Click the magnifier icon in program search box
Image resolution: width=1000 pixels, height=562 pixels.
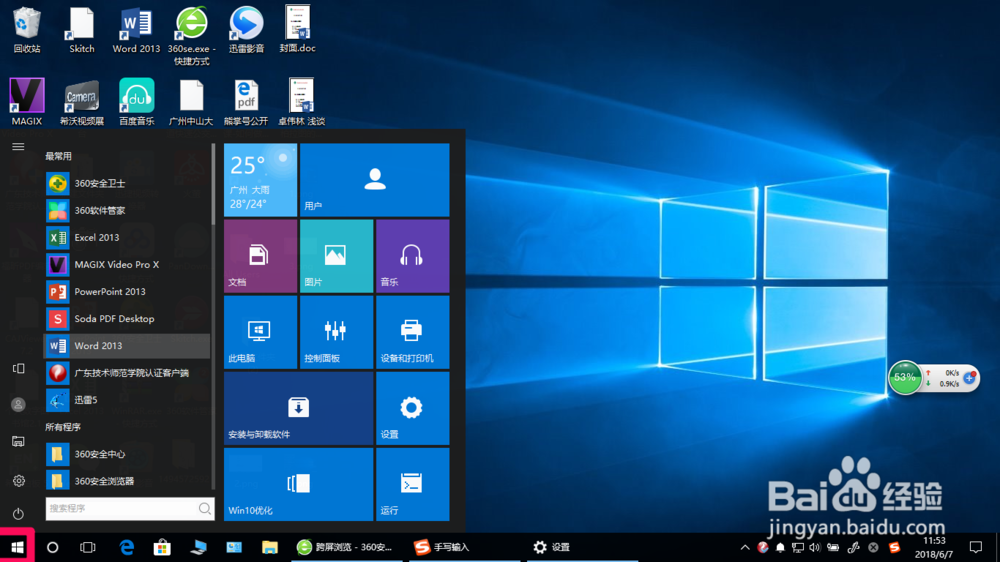point(205,508)
